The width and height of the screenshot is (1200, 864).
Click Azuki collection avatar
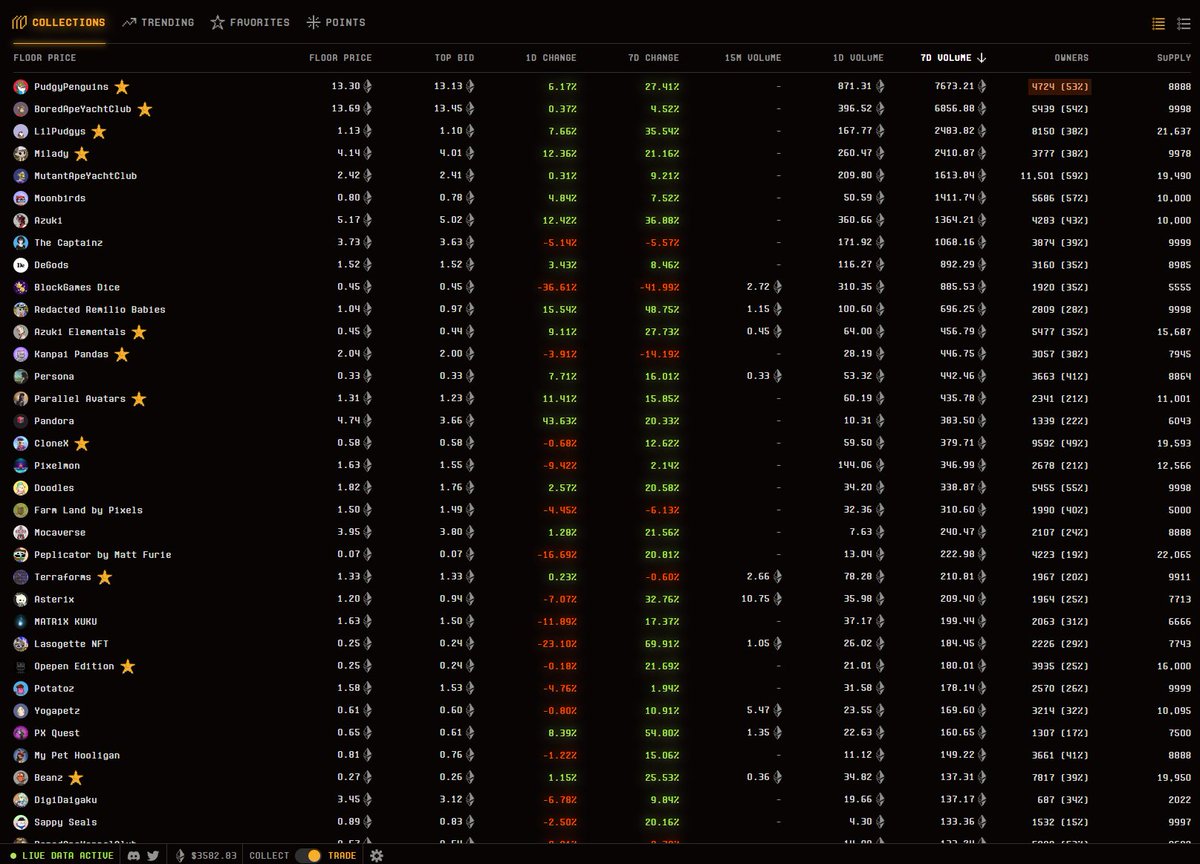pyautogui.click(x=21, y=220)
